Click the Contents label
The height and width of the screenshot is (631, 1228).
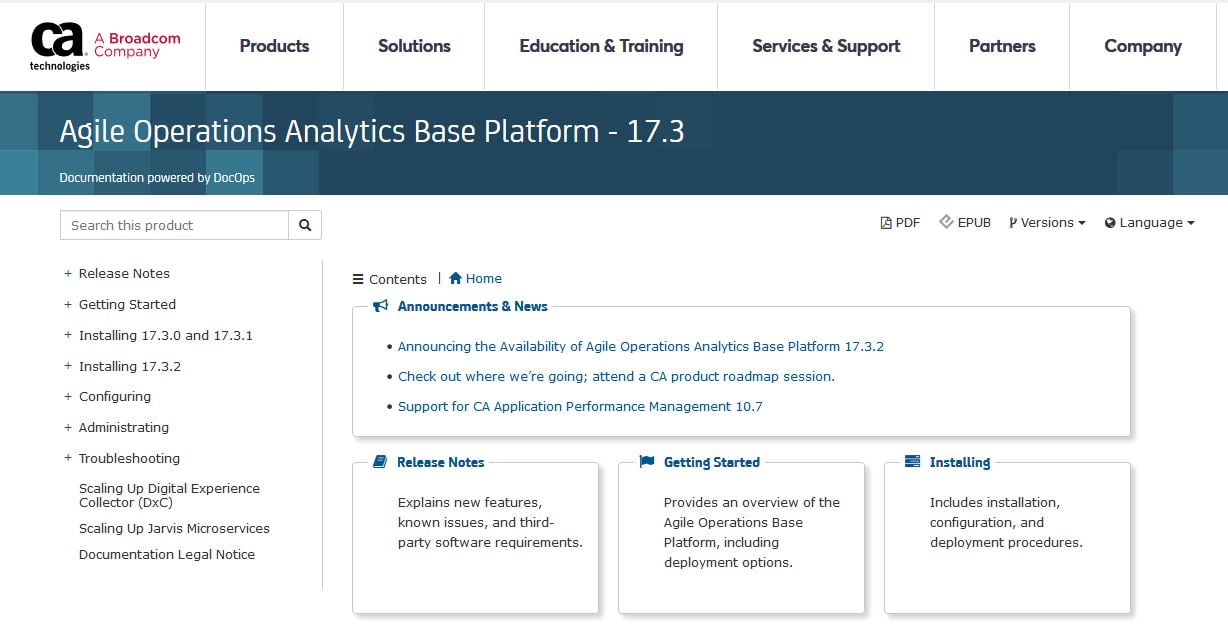398,279
